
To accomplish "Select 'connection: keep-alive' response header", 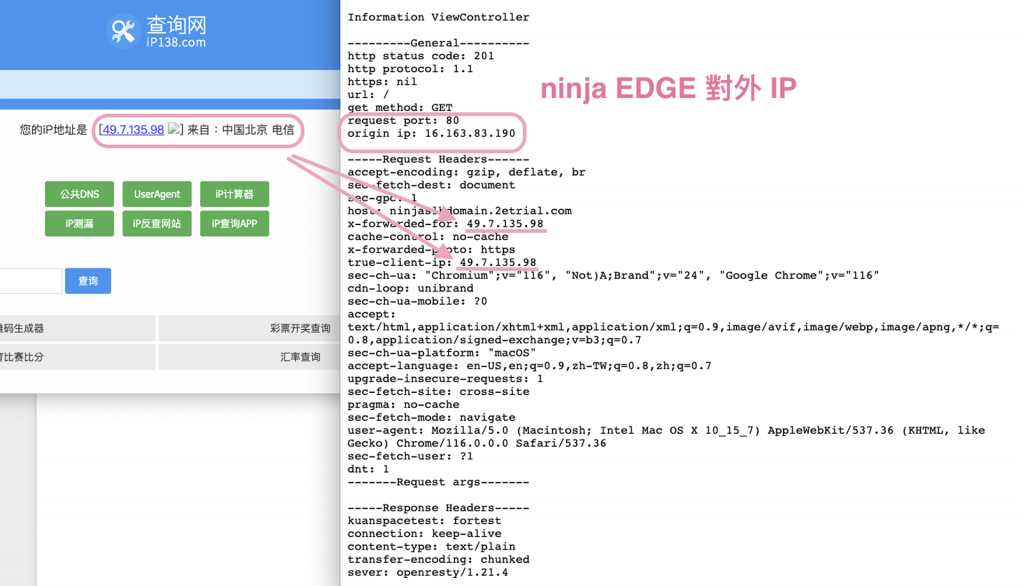I will click(424, 534).
